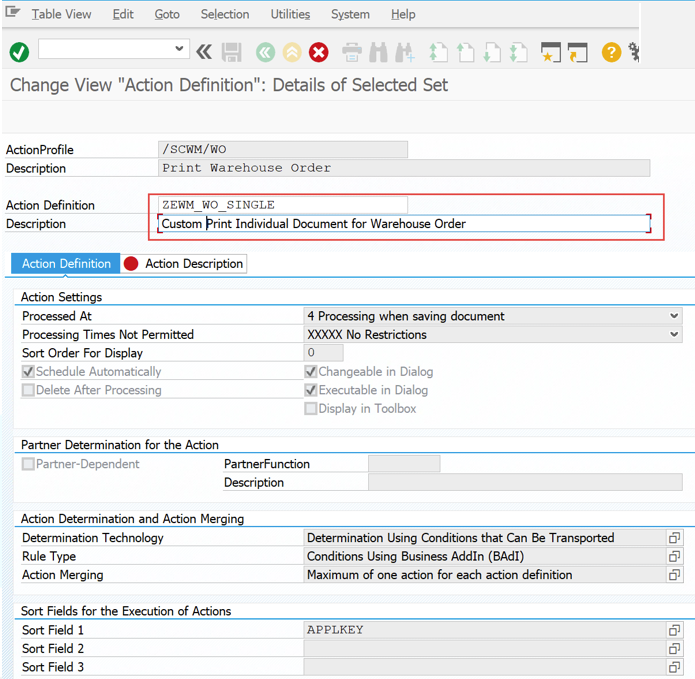Viewport: 695px width, 679px height.
Task: Open the Utilities menu
Action: 290,14
